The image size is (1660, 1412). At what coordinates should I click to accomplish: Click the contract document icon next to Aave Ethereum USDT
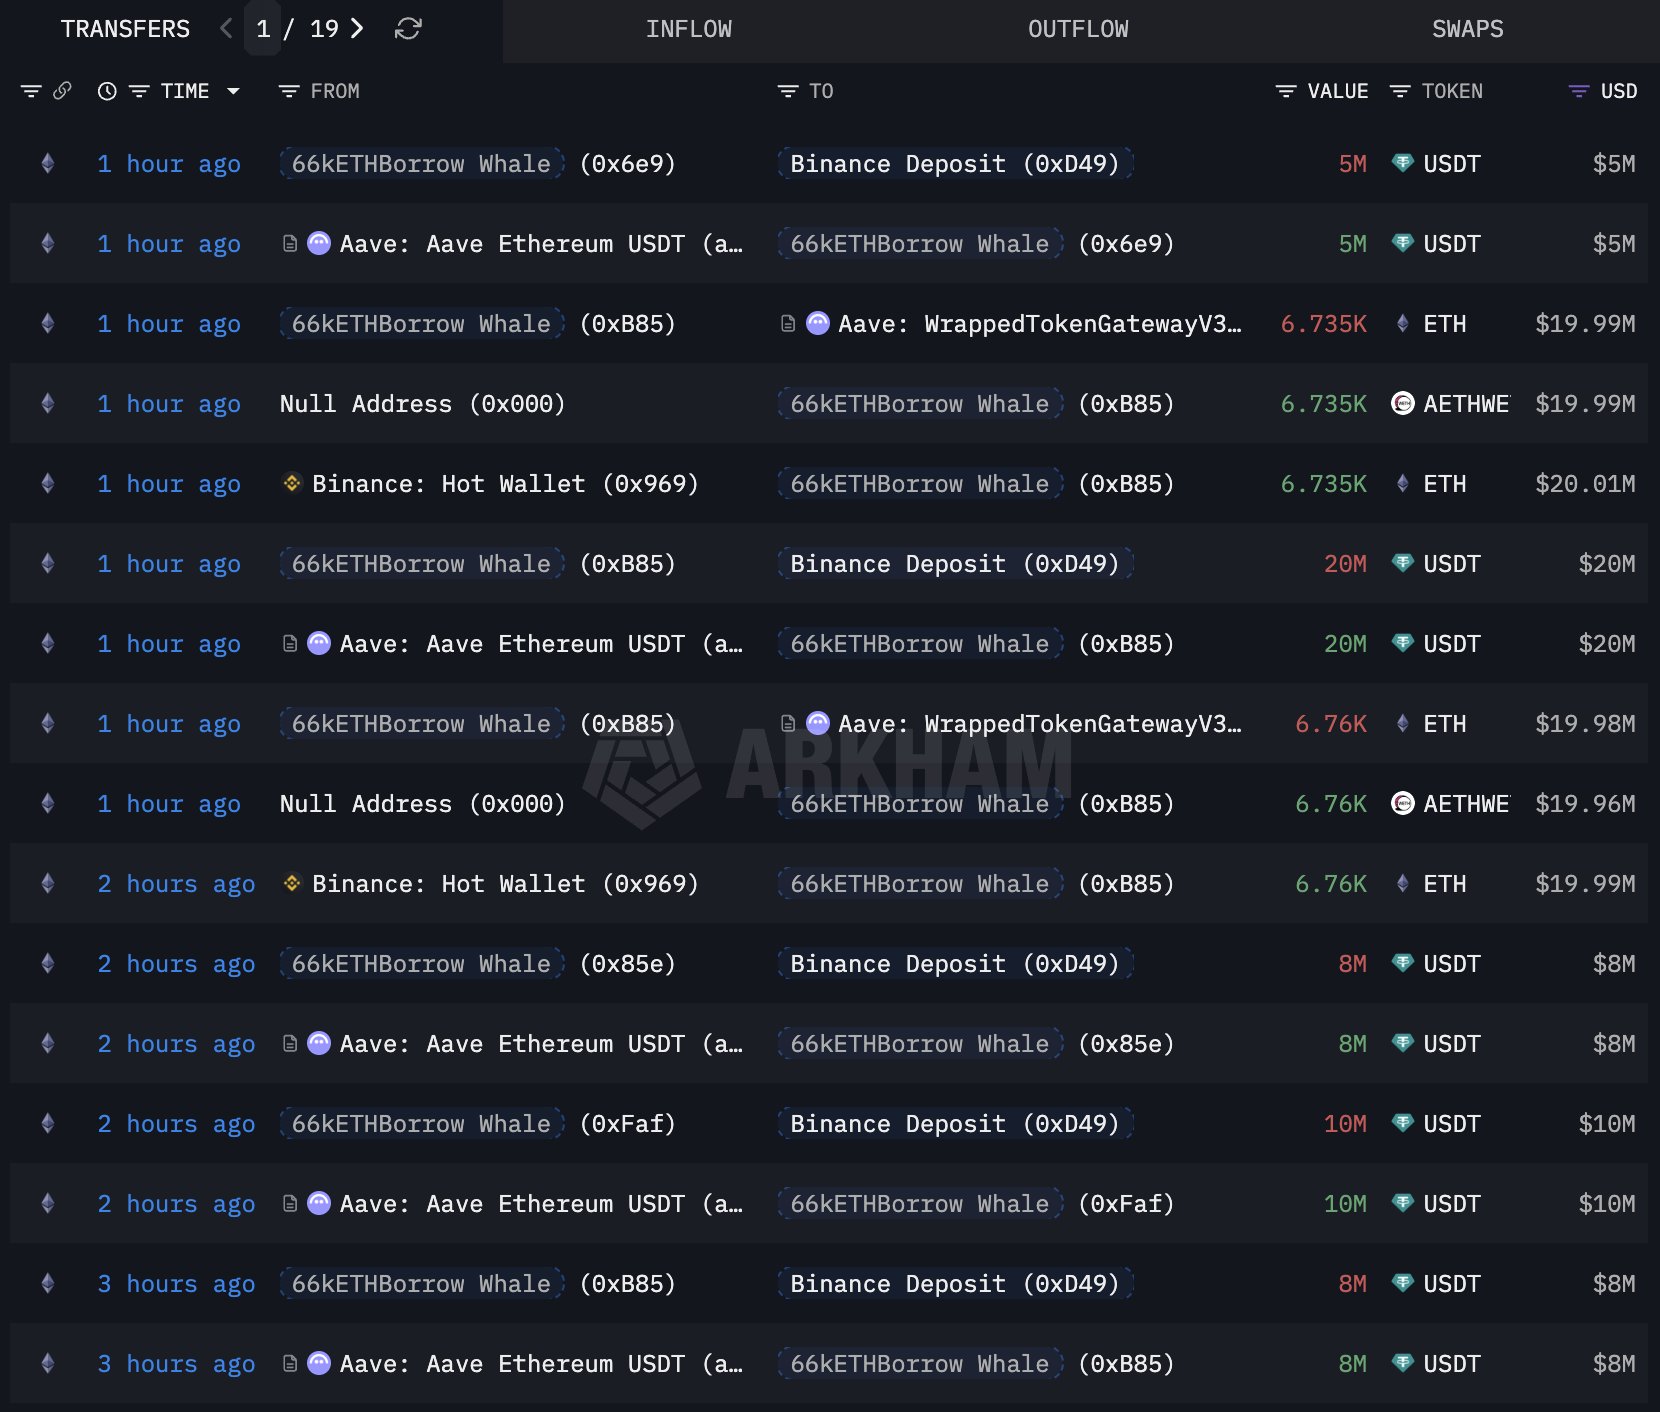click(x=289, y=243)
